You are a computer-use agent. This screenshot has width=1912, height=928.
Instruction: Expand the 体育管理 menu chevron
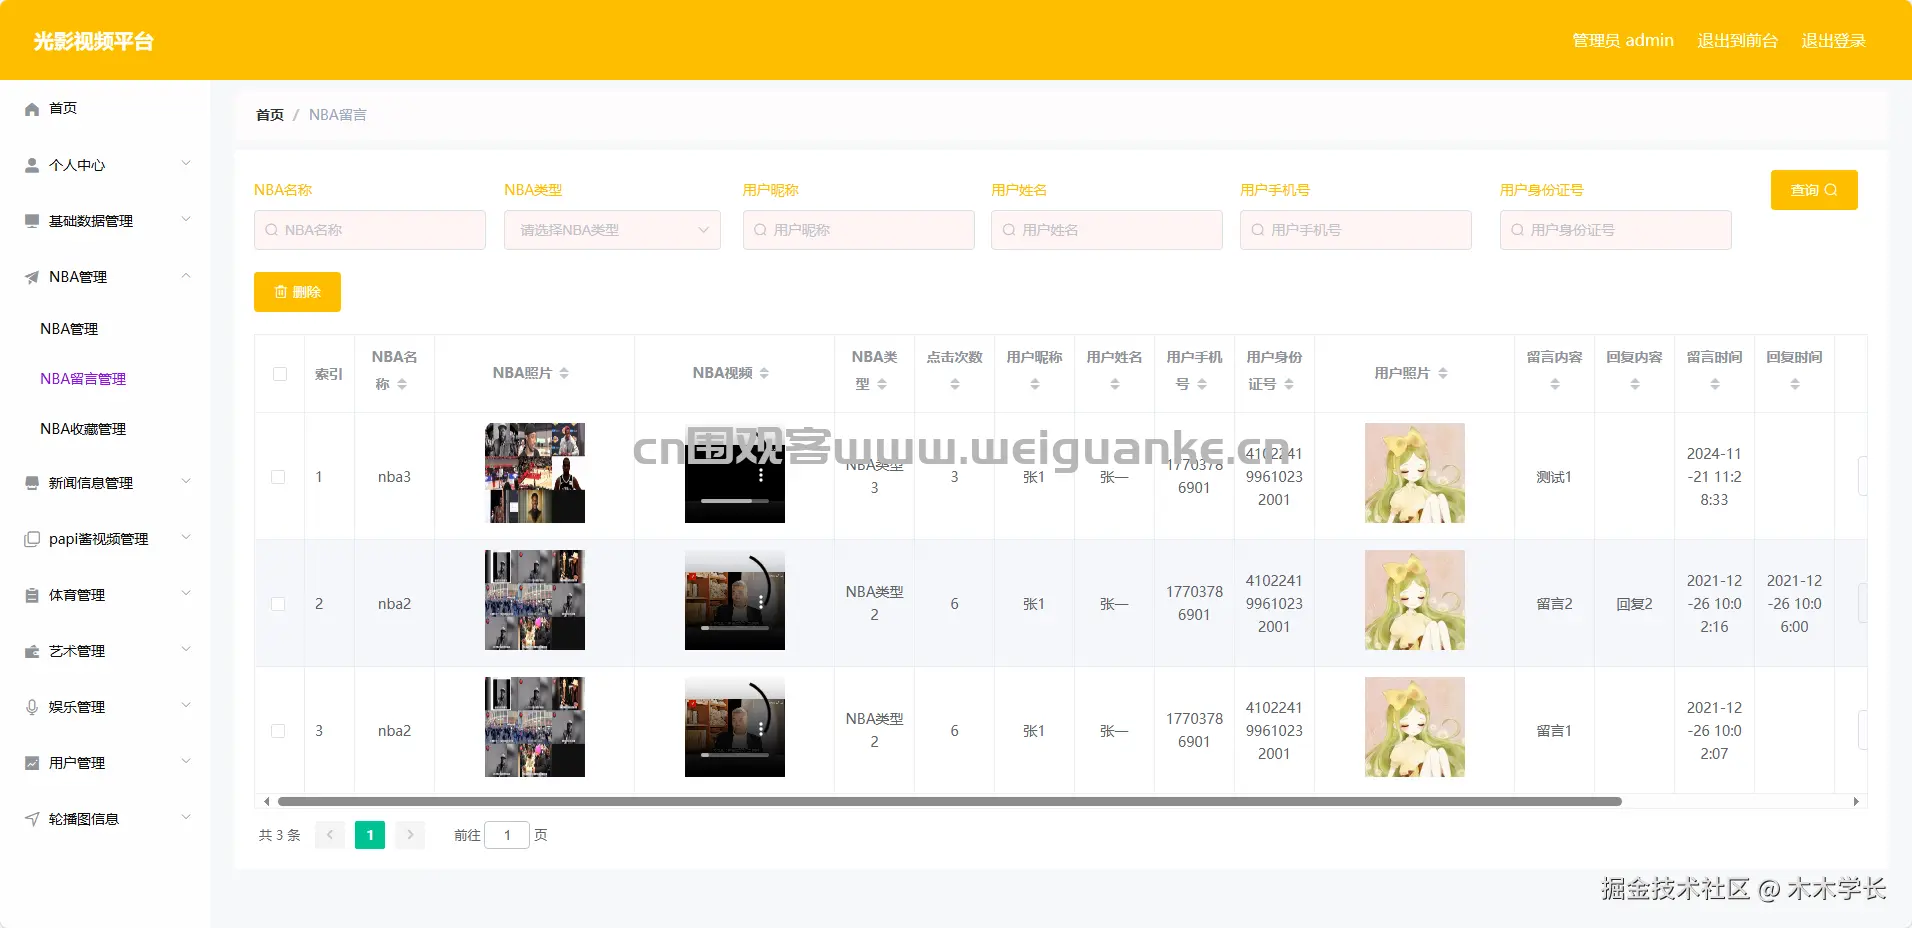[x=186, y=594]
